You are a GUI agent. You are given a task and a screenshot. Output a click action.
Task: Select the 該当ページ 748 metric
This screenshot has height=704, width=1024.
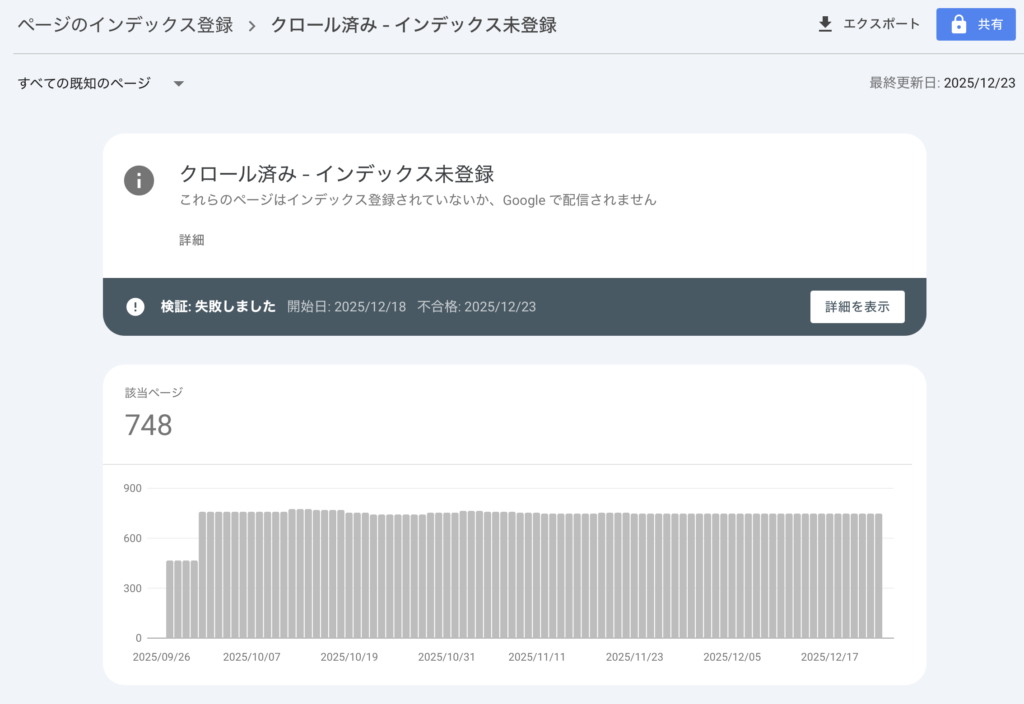149,425
